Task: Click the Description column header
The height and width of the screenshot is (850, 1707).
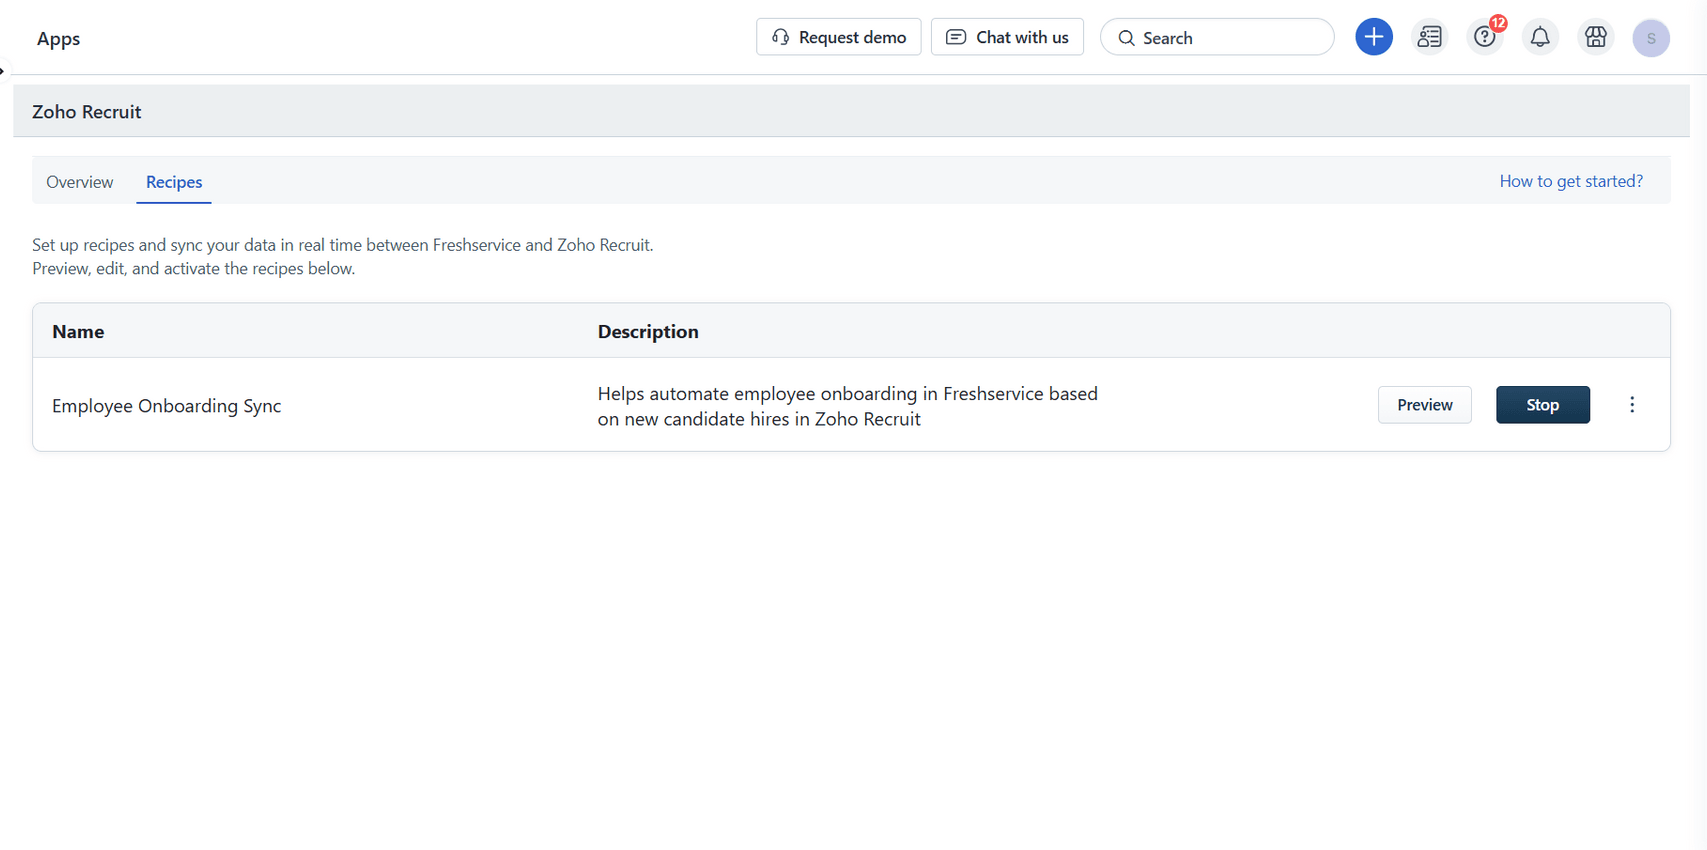Action: coord(648,332)
